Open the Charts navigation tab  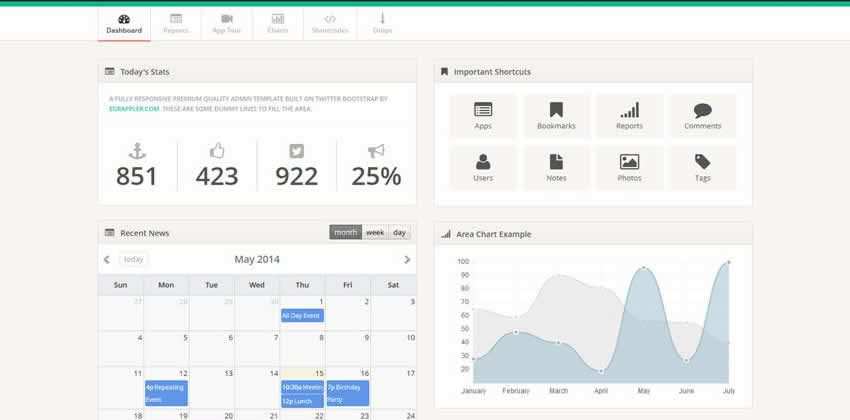tap(277, 24)
